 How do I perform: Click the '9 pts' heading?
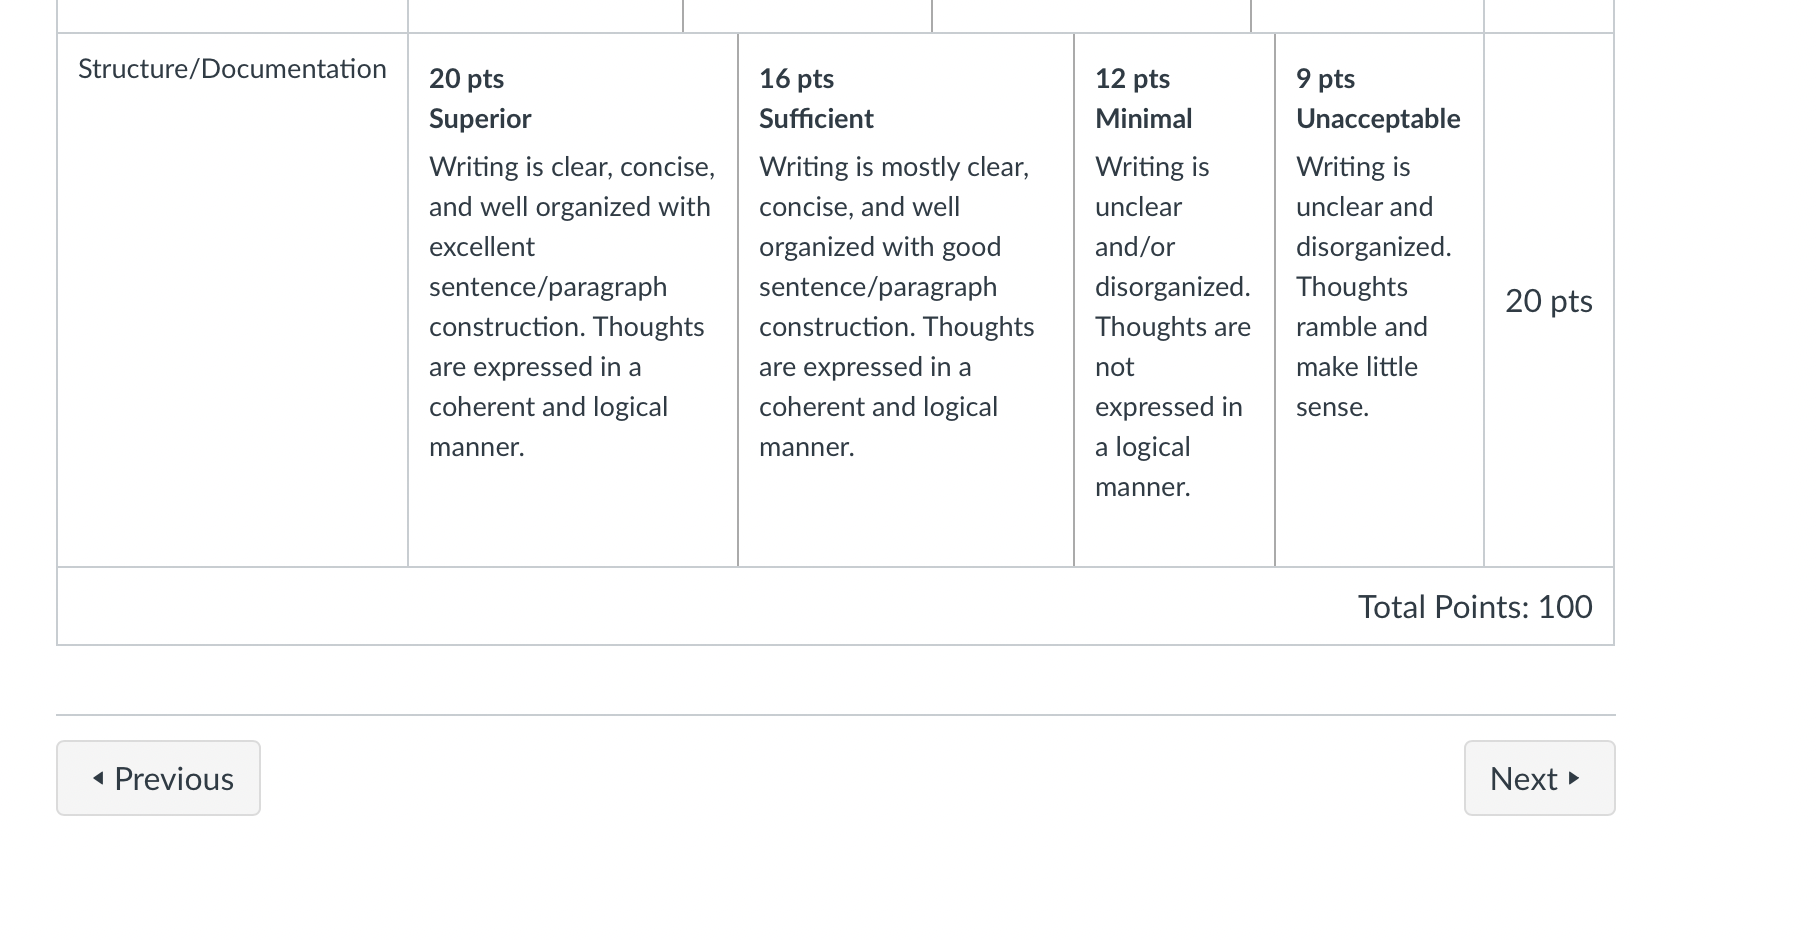(1326, 79)
